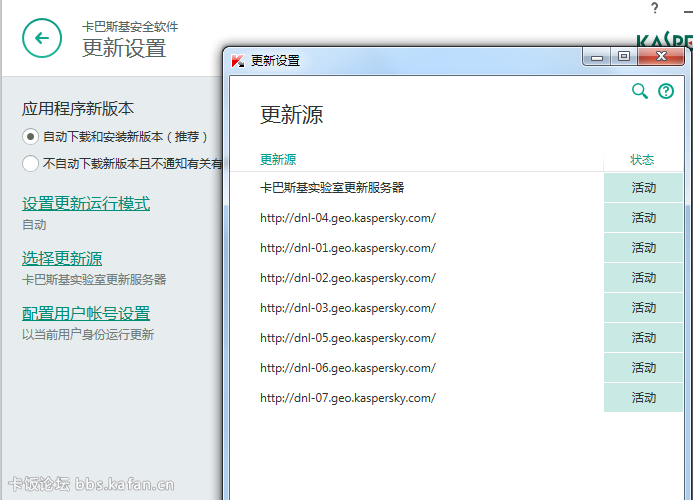Select 自动下载和安装新版本 (推荐) radio option

tap(30, 137)
